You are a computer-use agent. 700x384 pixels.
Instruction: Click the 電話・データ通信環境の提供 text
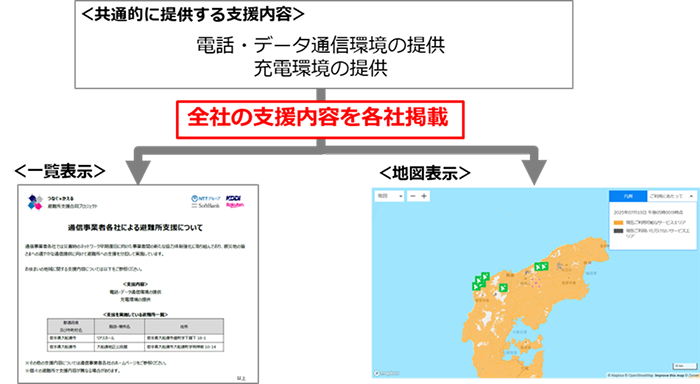(x=321, y=45)
